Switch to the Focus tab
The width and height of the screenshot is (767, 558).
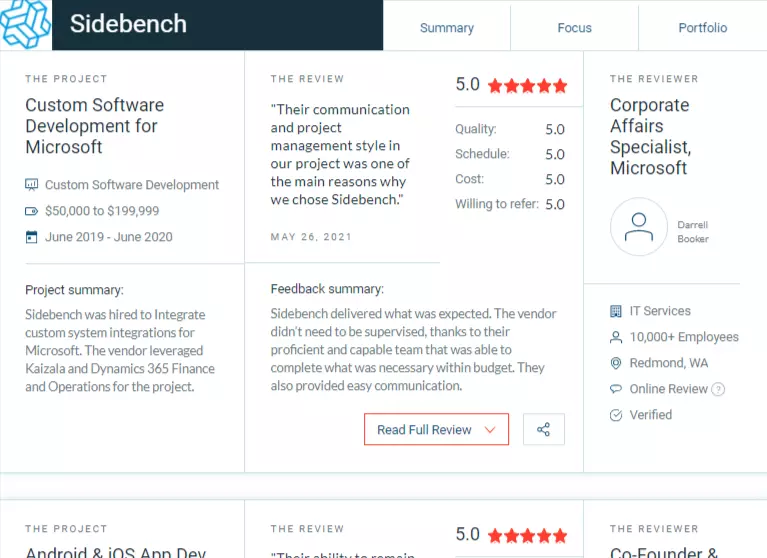pyautogui.click(x=574, y=28)
